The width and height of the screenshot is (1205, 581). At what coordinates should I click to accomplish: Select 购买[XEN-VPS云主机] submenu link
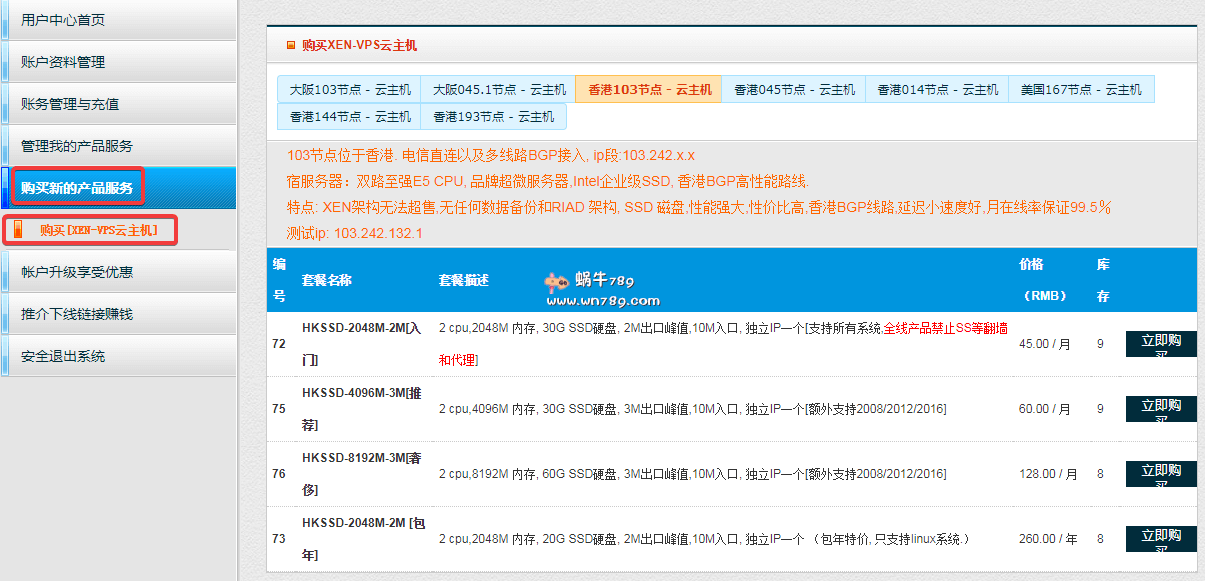98,230
